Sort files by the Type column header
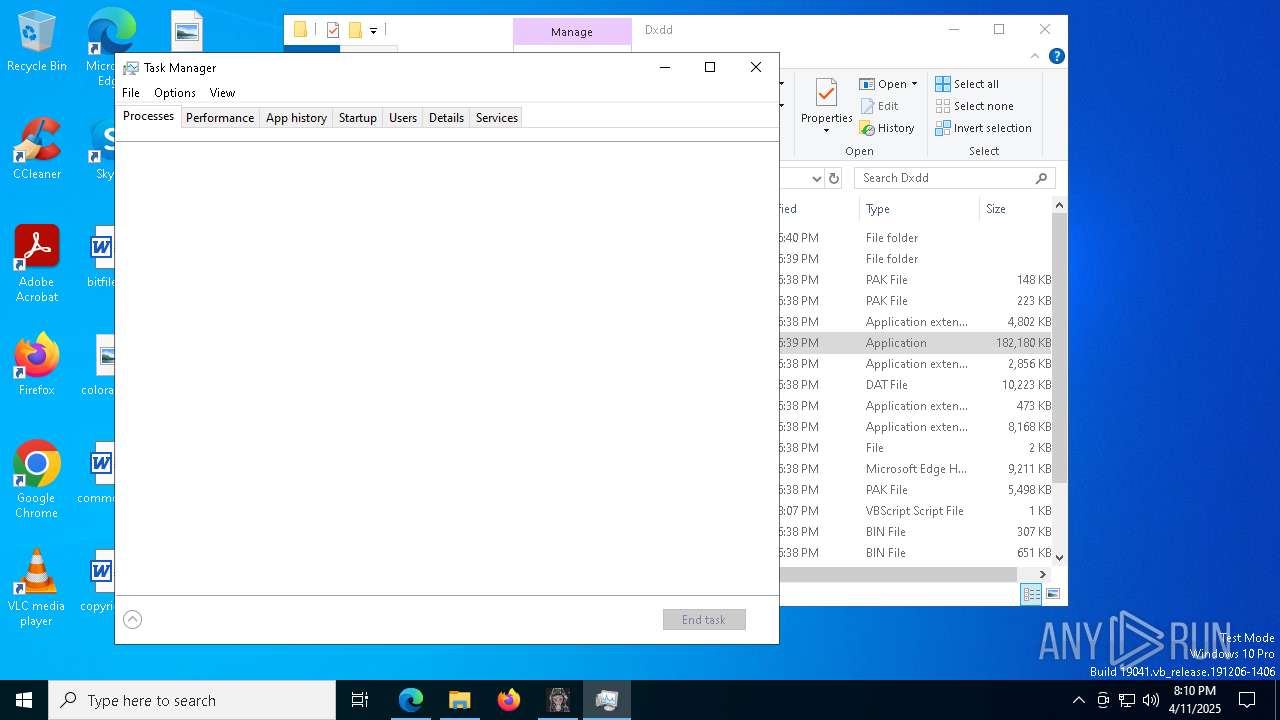1280x720 pixels. [919, 209]
